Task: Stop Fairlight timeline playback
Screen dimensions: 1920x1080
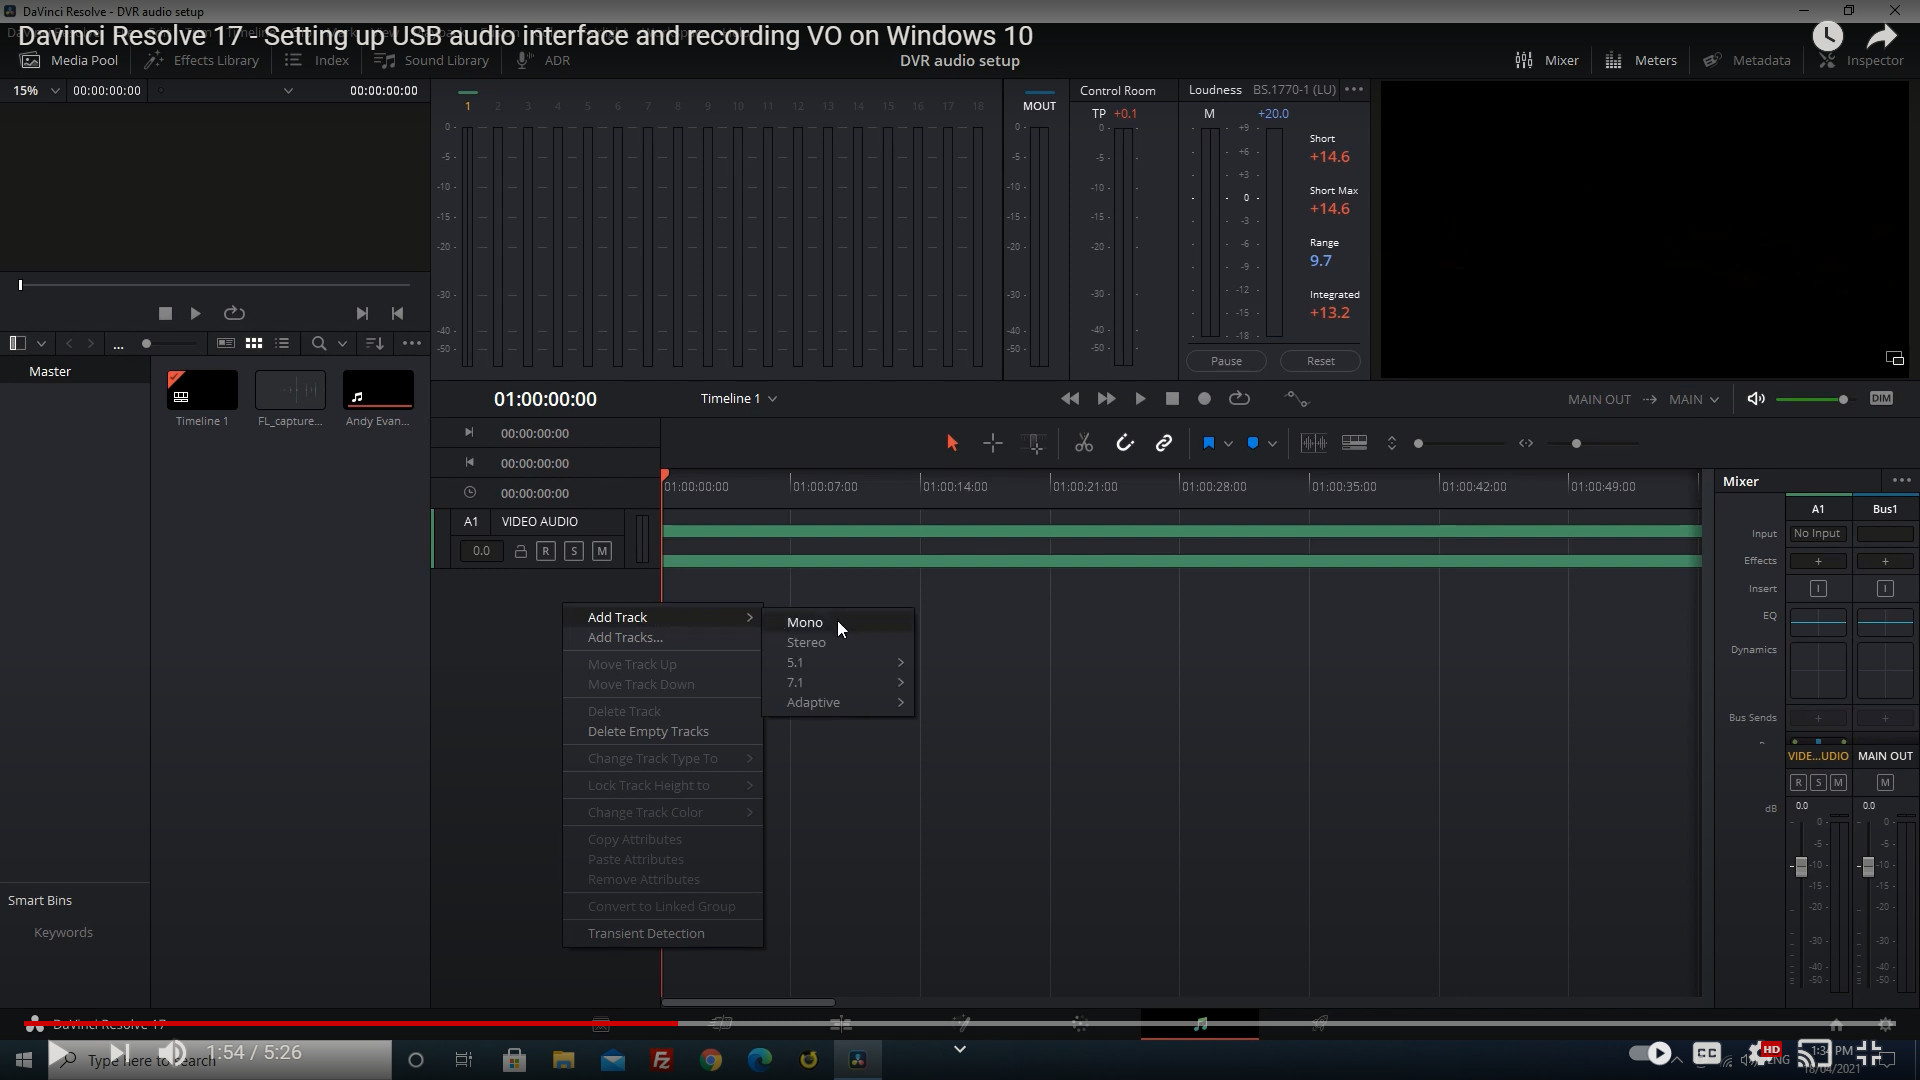Action: (1172, 398)
